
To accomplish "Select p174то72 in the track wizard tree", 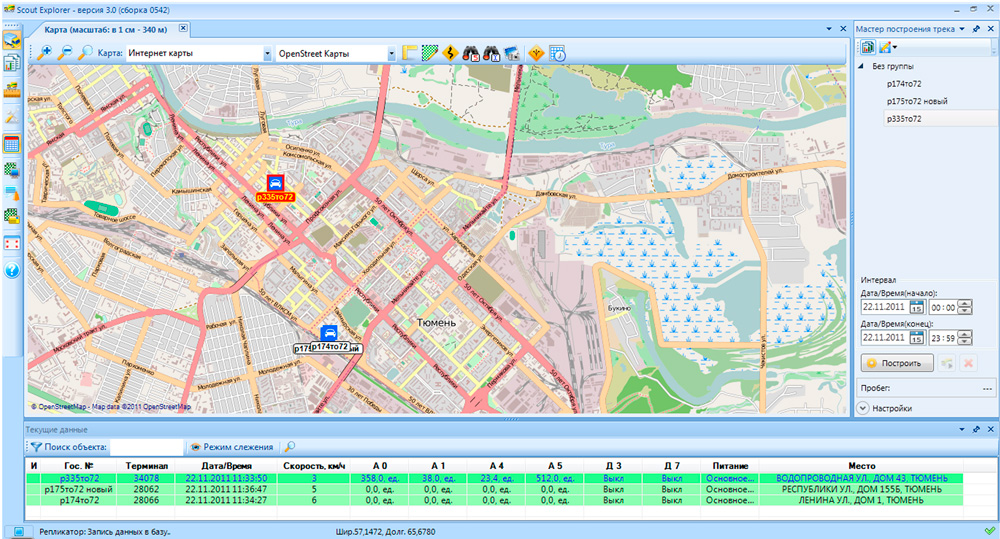I will coord(904,84).
